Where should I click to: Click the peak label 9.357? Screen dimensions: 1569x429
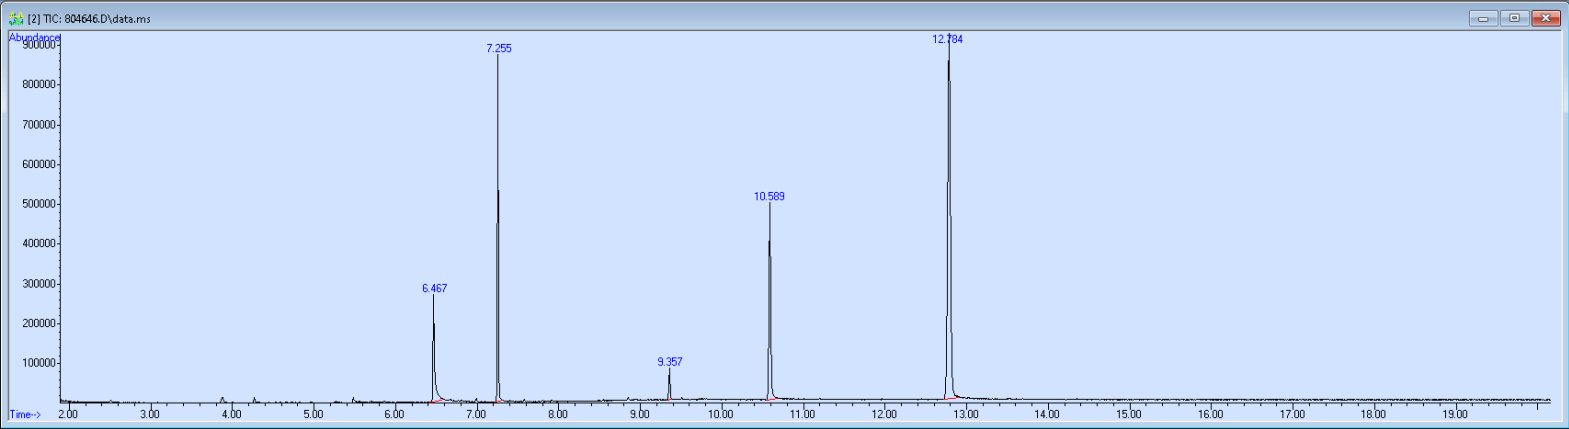point(670,362)
